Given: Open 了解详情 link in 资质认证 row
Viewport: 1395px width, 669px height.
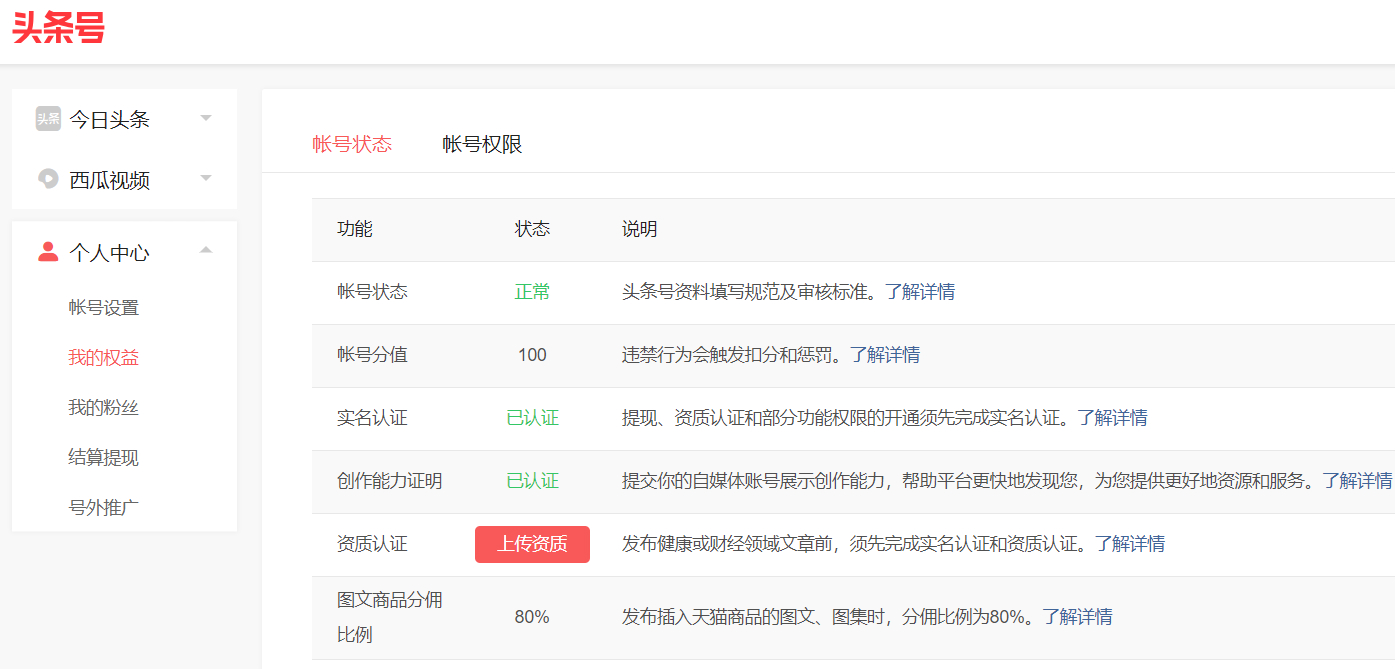Looking at the screenshot, I should click(x=1130, y=544).
